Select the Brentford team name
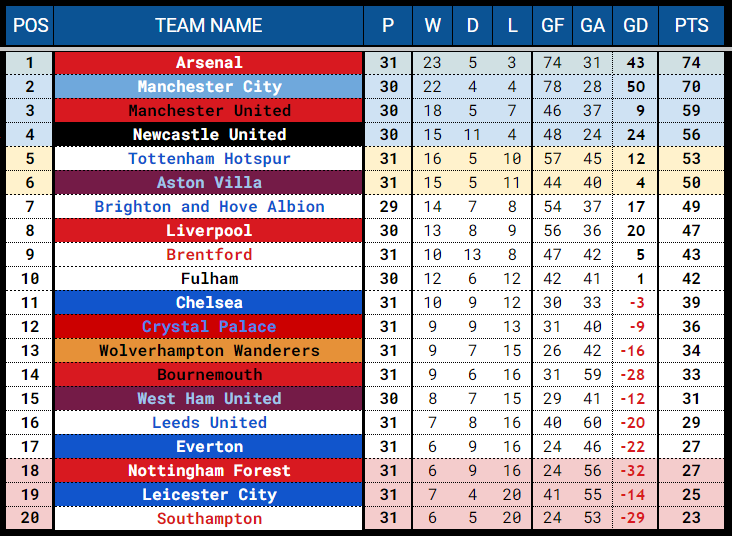This screenshot has width=732, height=536. tap(209, 255)
